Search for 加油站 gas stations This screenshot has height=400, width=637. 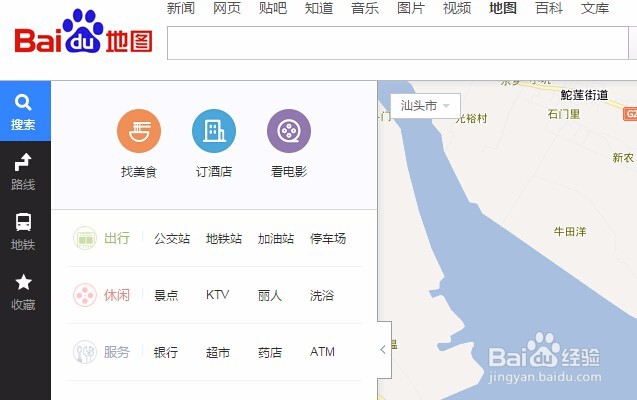(x=276, y=238)
